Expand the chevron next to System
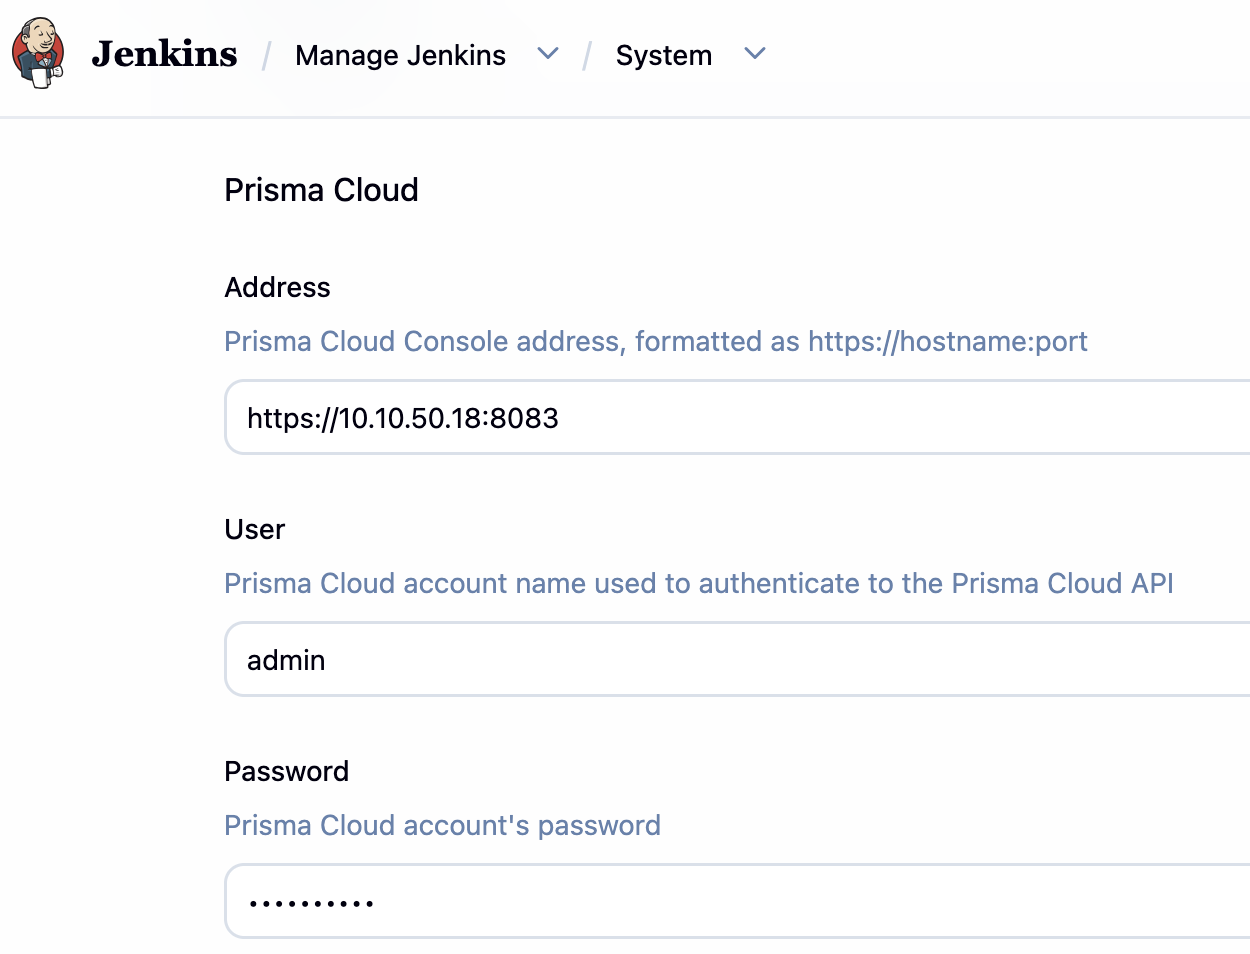The image size is (1250, 954). click(755, 54)
